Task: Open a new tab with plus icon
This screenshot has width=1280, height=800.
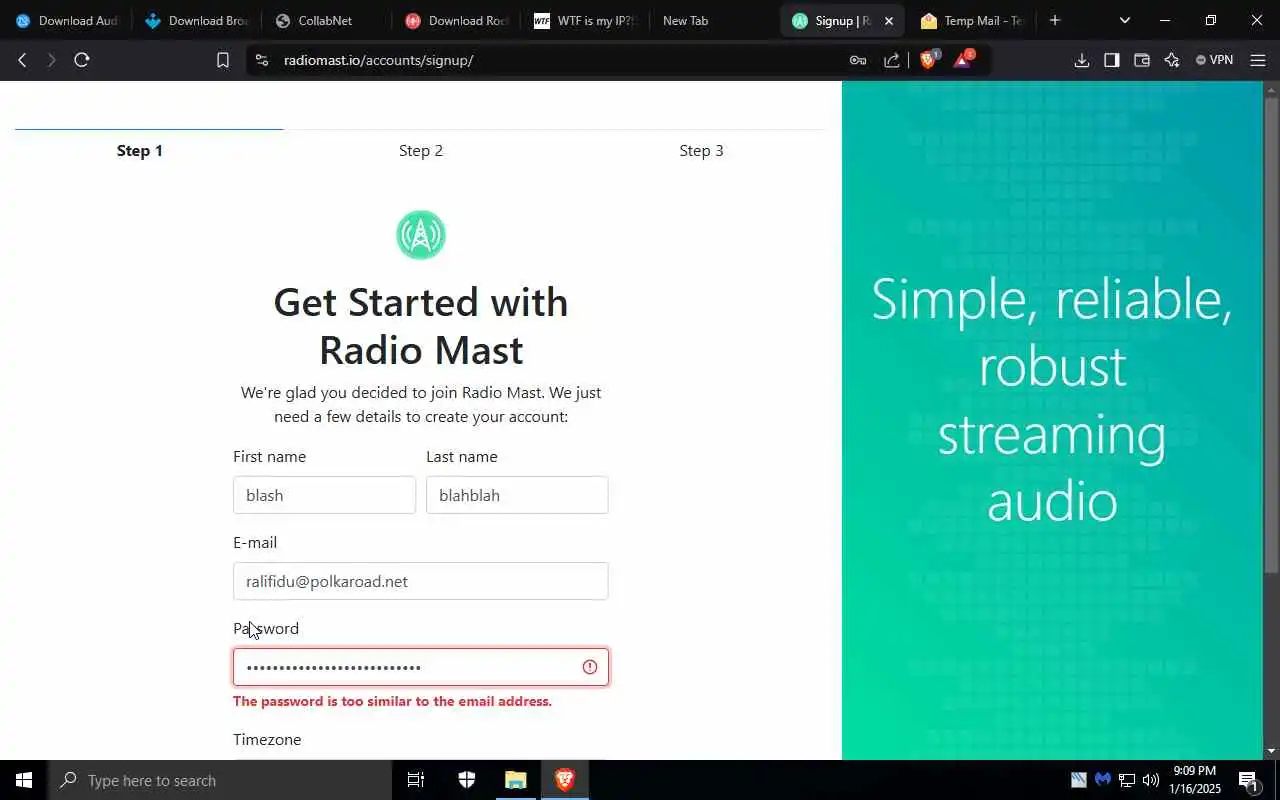Action: click(1054, 20)
